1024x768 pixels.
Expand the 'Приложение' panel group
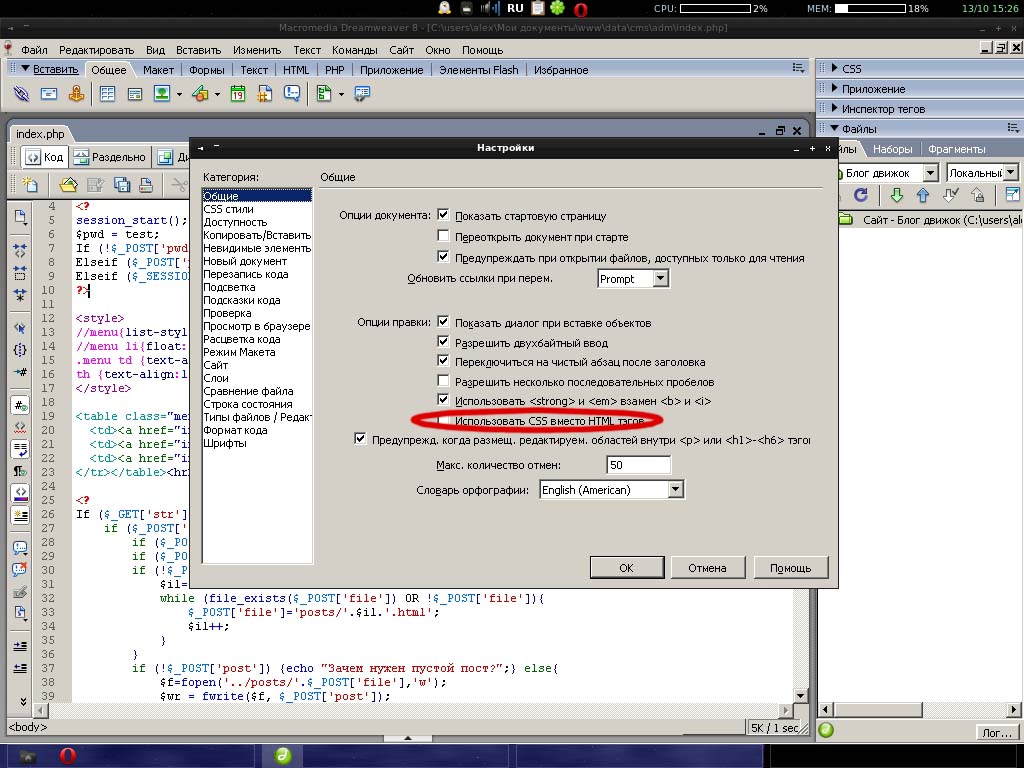click(834, 88)
